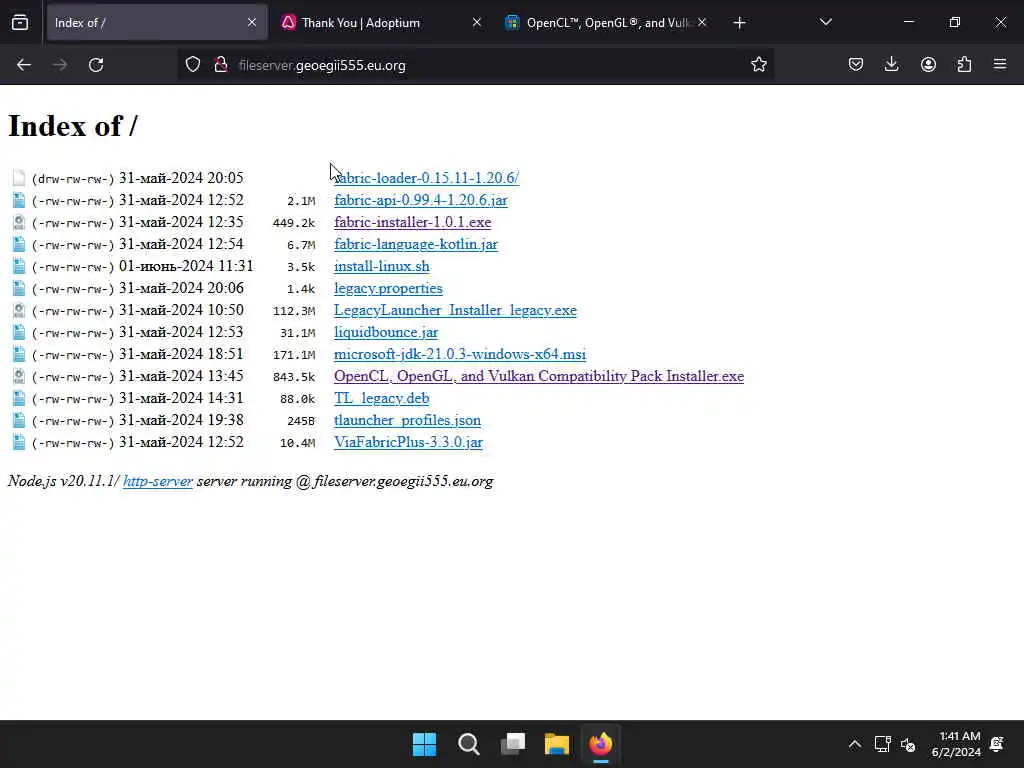1024x768 pixels.
Task: Click folder icon beside fabric-loader row
Action: (x=19, y=178)
